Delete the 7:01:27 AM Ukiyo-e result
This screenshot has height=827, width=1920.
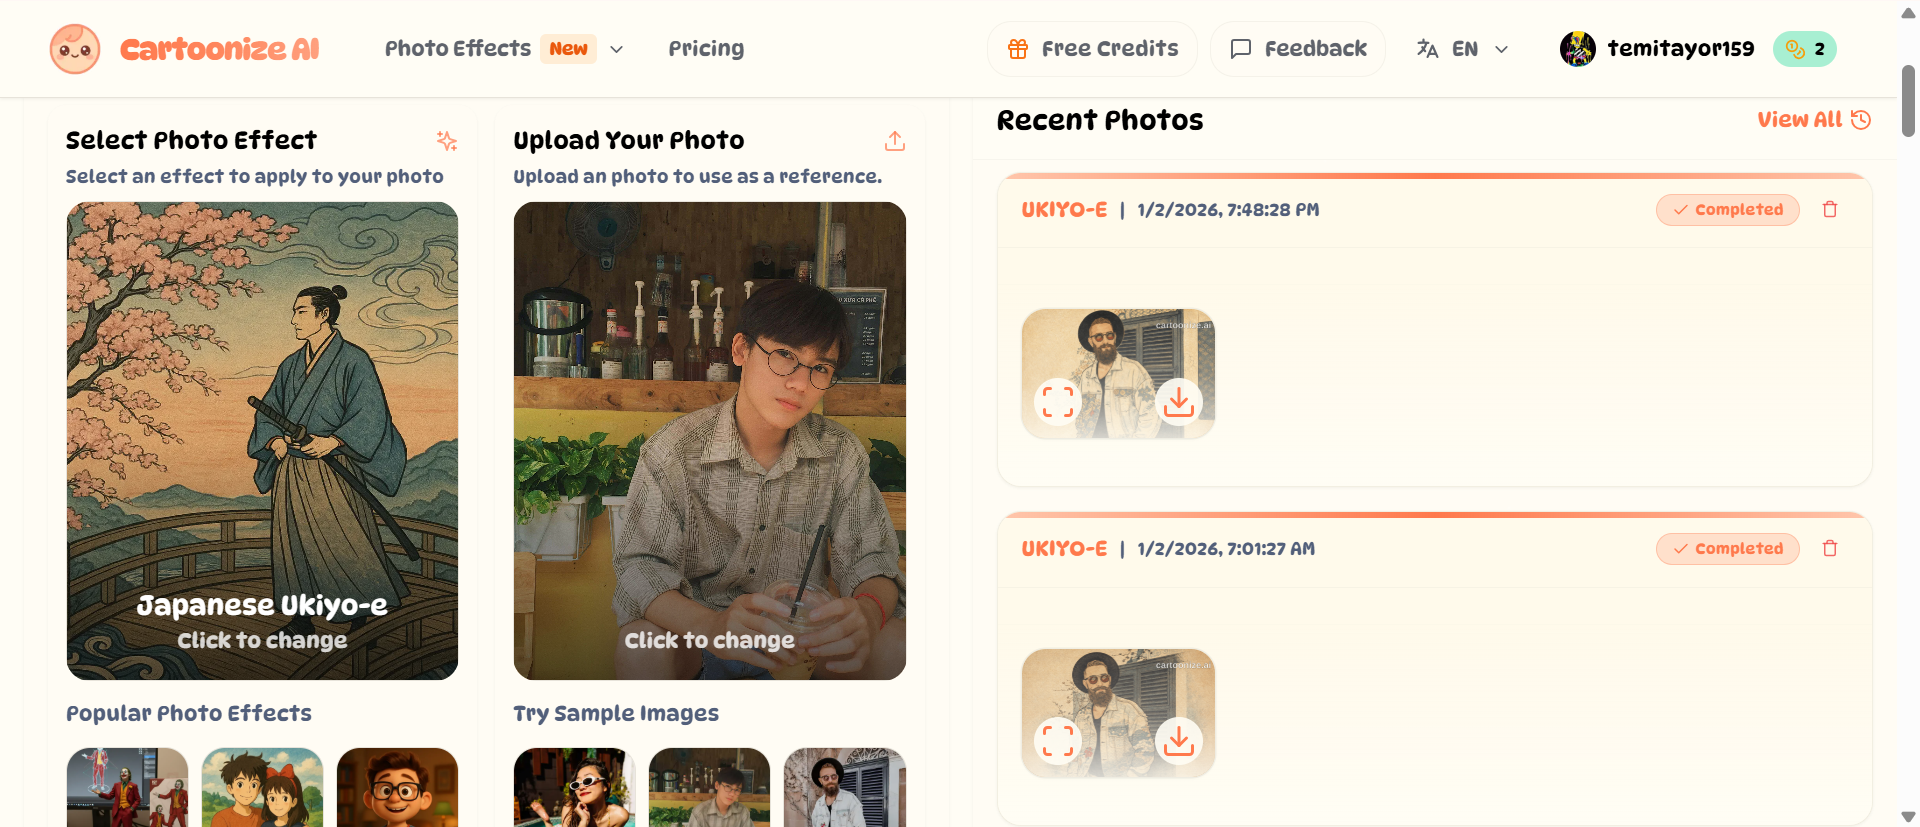click(1830, 549)
